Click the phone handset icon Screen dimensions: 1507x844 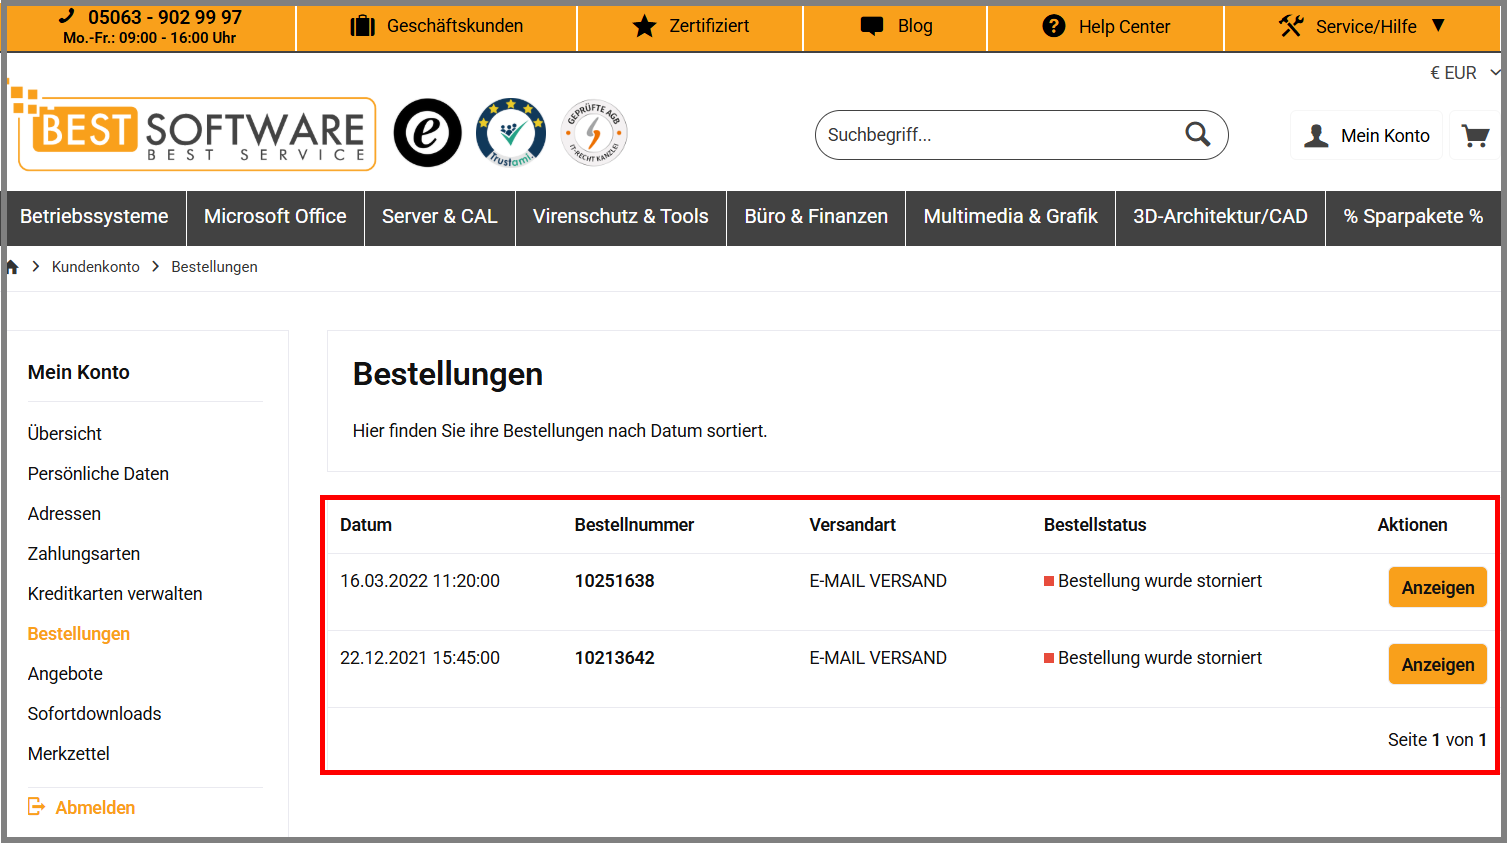click(x=67, y=15)
